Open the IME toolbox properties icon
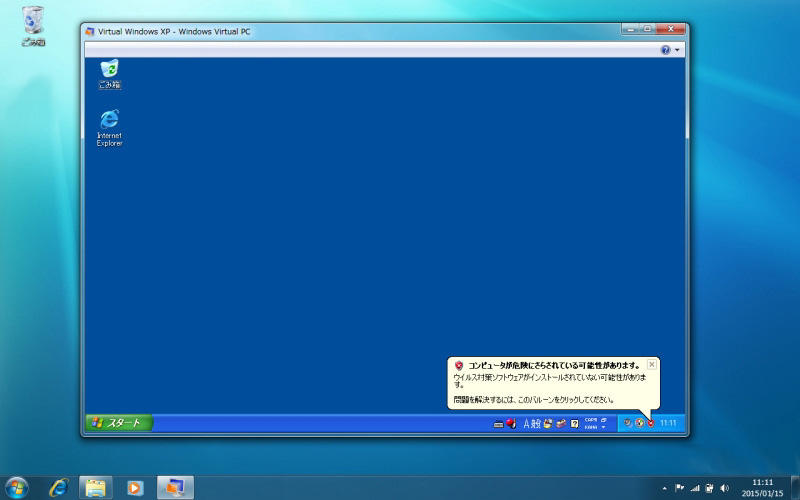 pos(561,423)
